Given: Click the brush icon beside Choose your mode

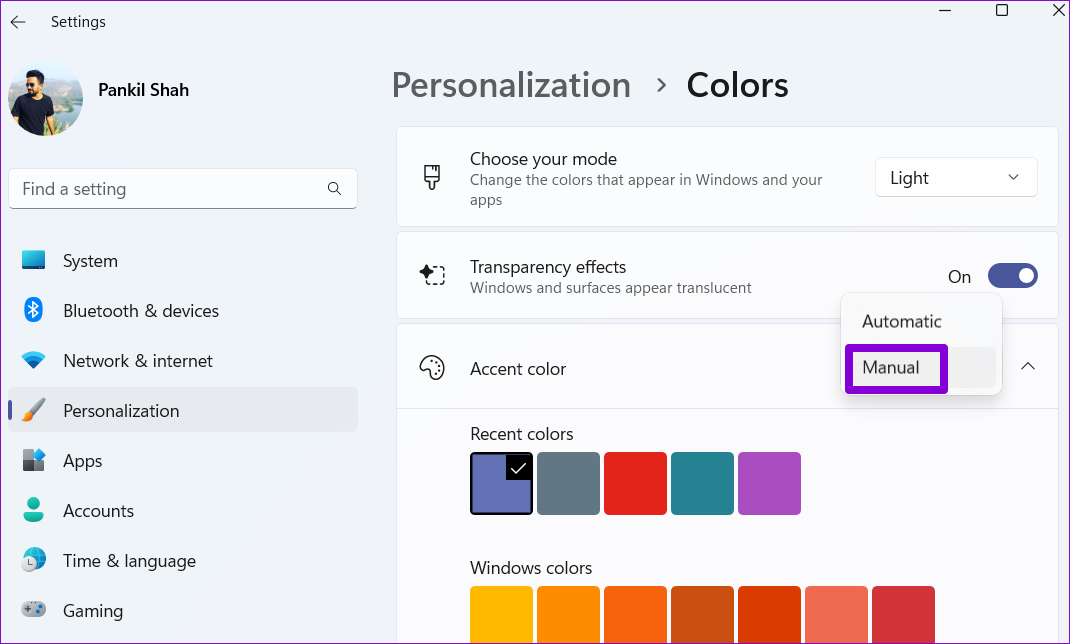Looking at the screenshot, I should tap(432, 177).
